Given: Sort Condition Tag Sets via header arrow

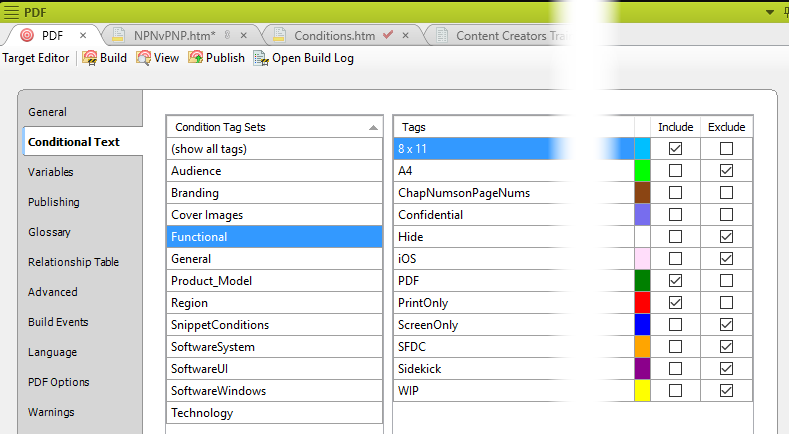Looking at the screenshot, I should click(x=374, y=127).
